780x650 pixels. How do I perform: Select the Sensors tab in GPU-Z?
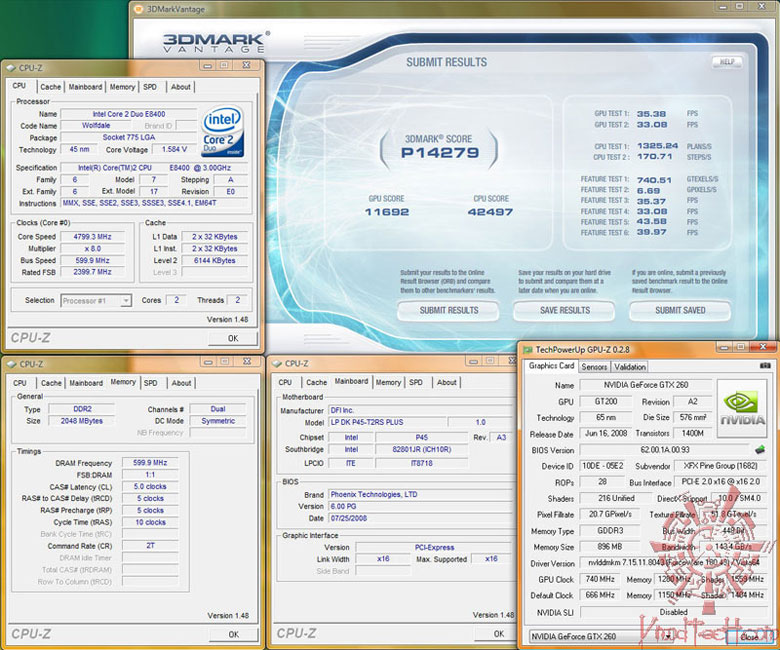click(x=594, y=367)
